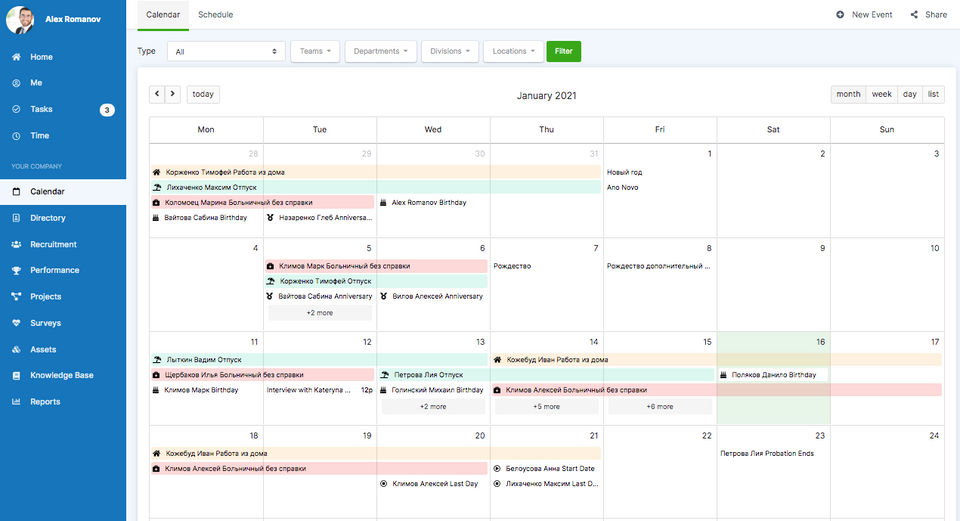Click the Tasks checkmark icon
This screenshot has height=521, width=960.
pyautogui.click(x=16, y=109)
